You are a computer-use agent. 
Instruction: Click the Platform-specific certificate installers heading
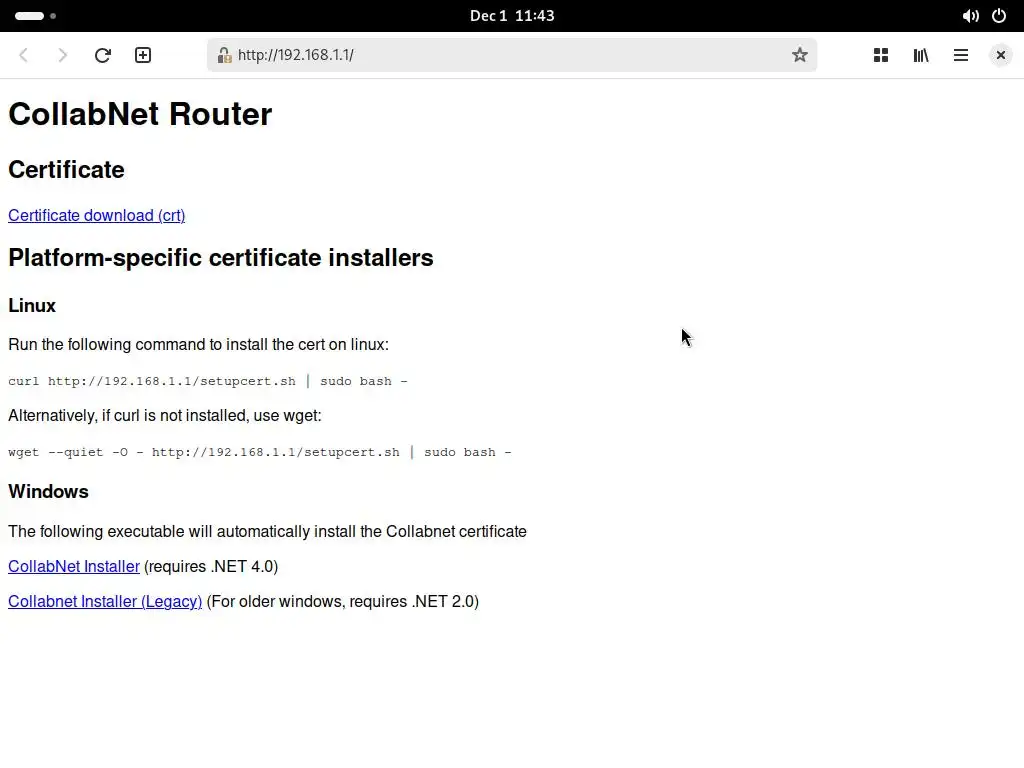click(x=221, y=258)
